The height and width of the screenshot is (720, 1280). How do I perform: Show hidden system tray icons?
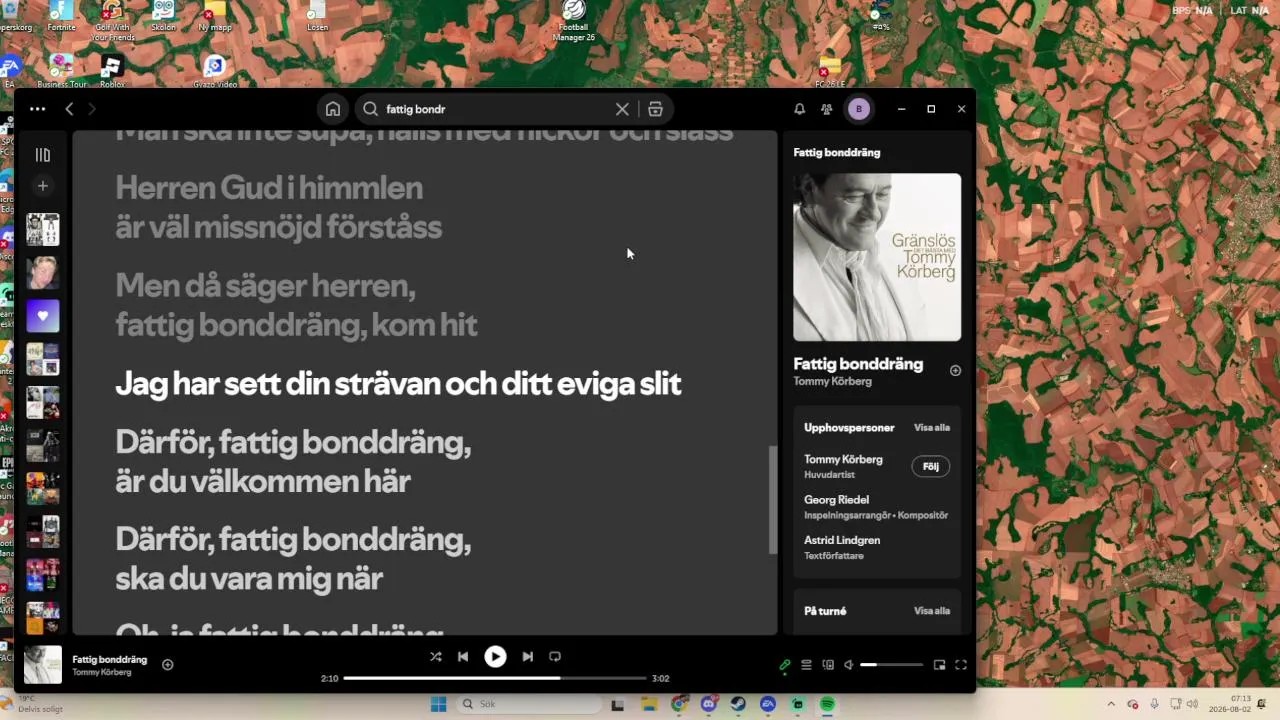[1110, 704]
